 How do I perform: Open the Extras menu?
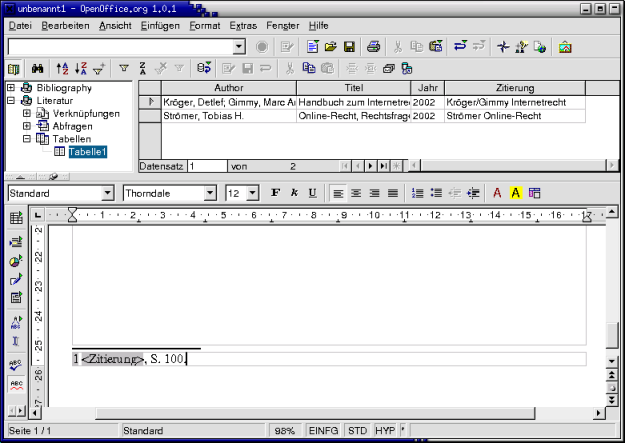(x=242, y=24)
